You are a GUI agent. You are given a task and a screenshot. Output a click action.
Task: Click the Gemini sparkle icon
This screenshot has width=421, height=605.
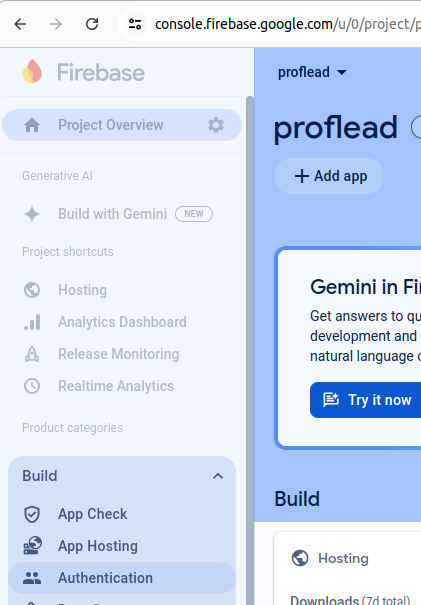coord(32,214)
